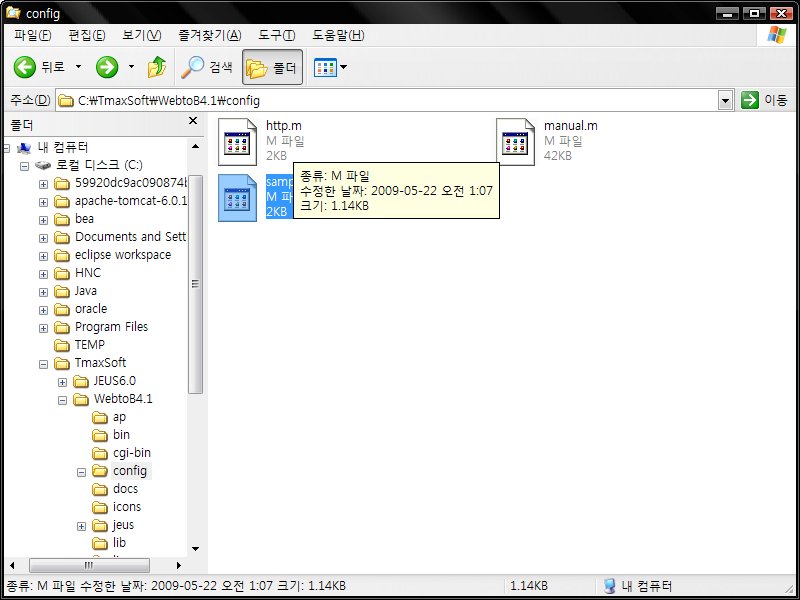Click the tree scroll-down arrow
Image resolution: width=800 pixels, height=600 pixels.
click(x=195, y=549)
